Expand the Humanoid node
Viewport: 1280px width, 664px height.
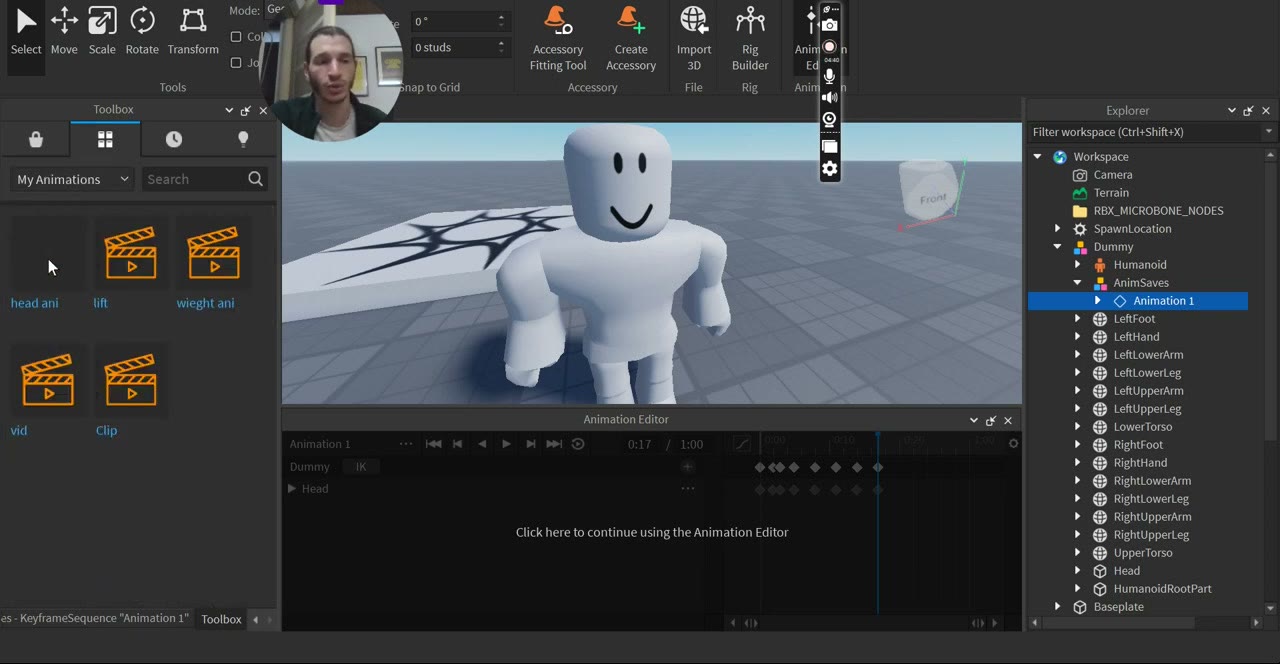1077,265
